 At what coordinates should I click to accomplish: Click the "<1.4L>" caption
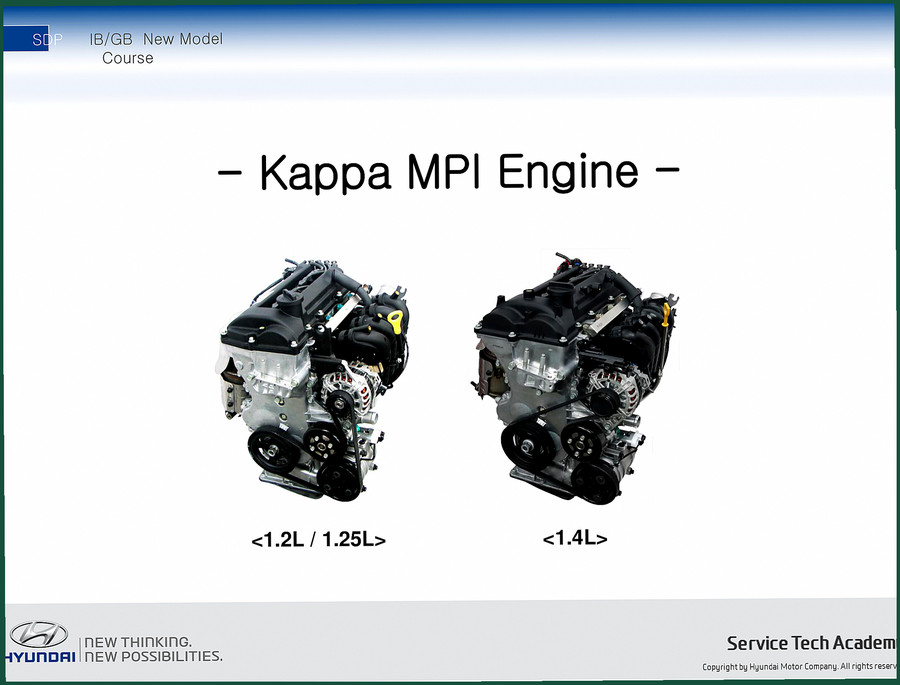point(575,538)
